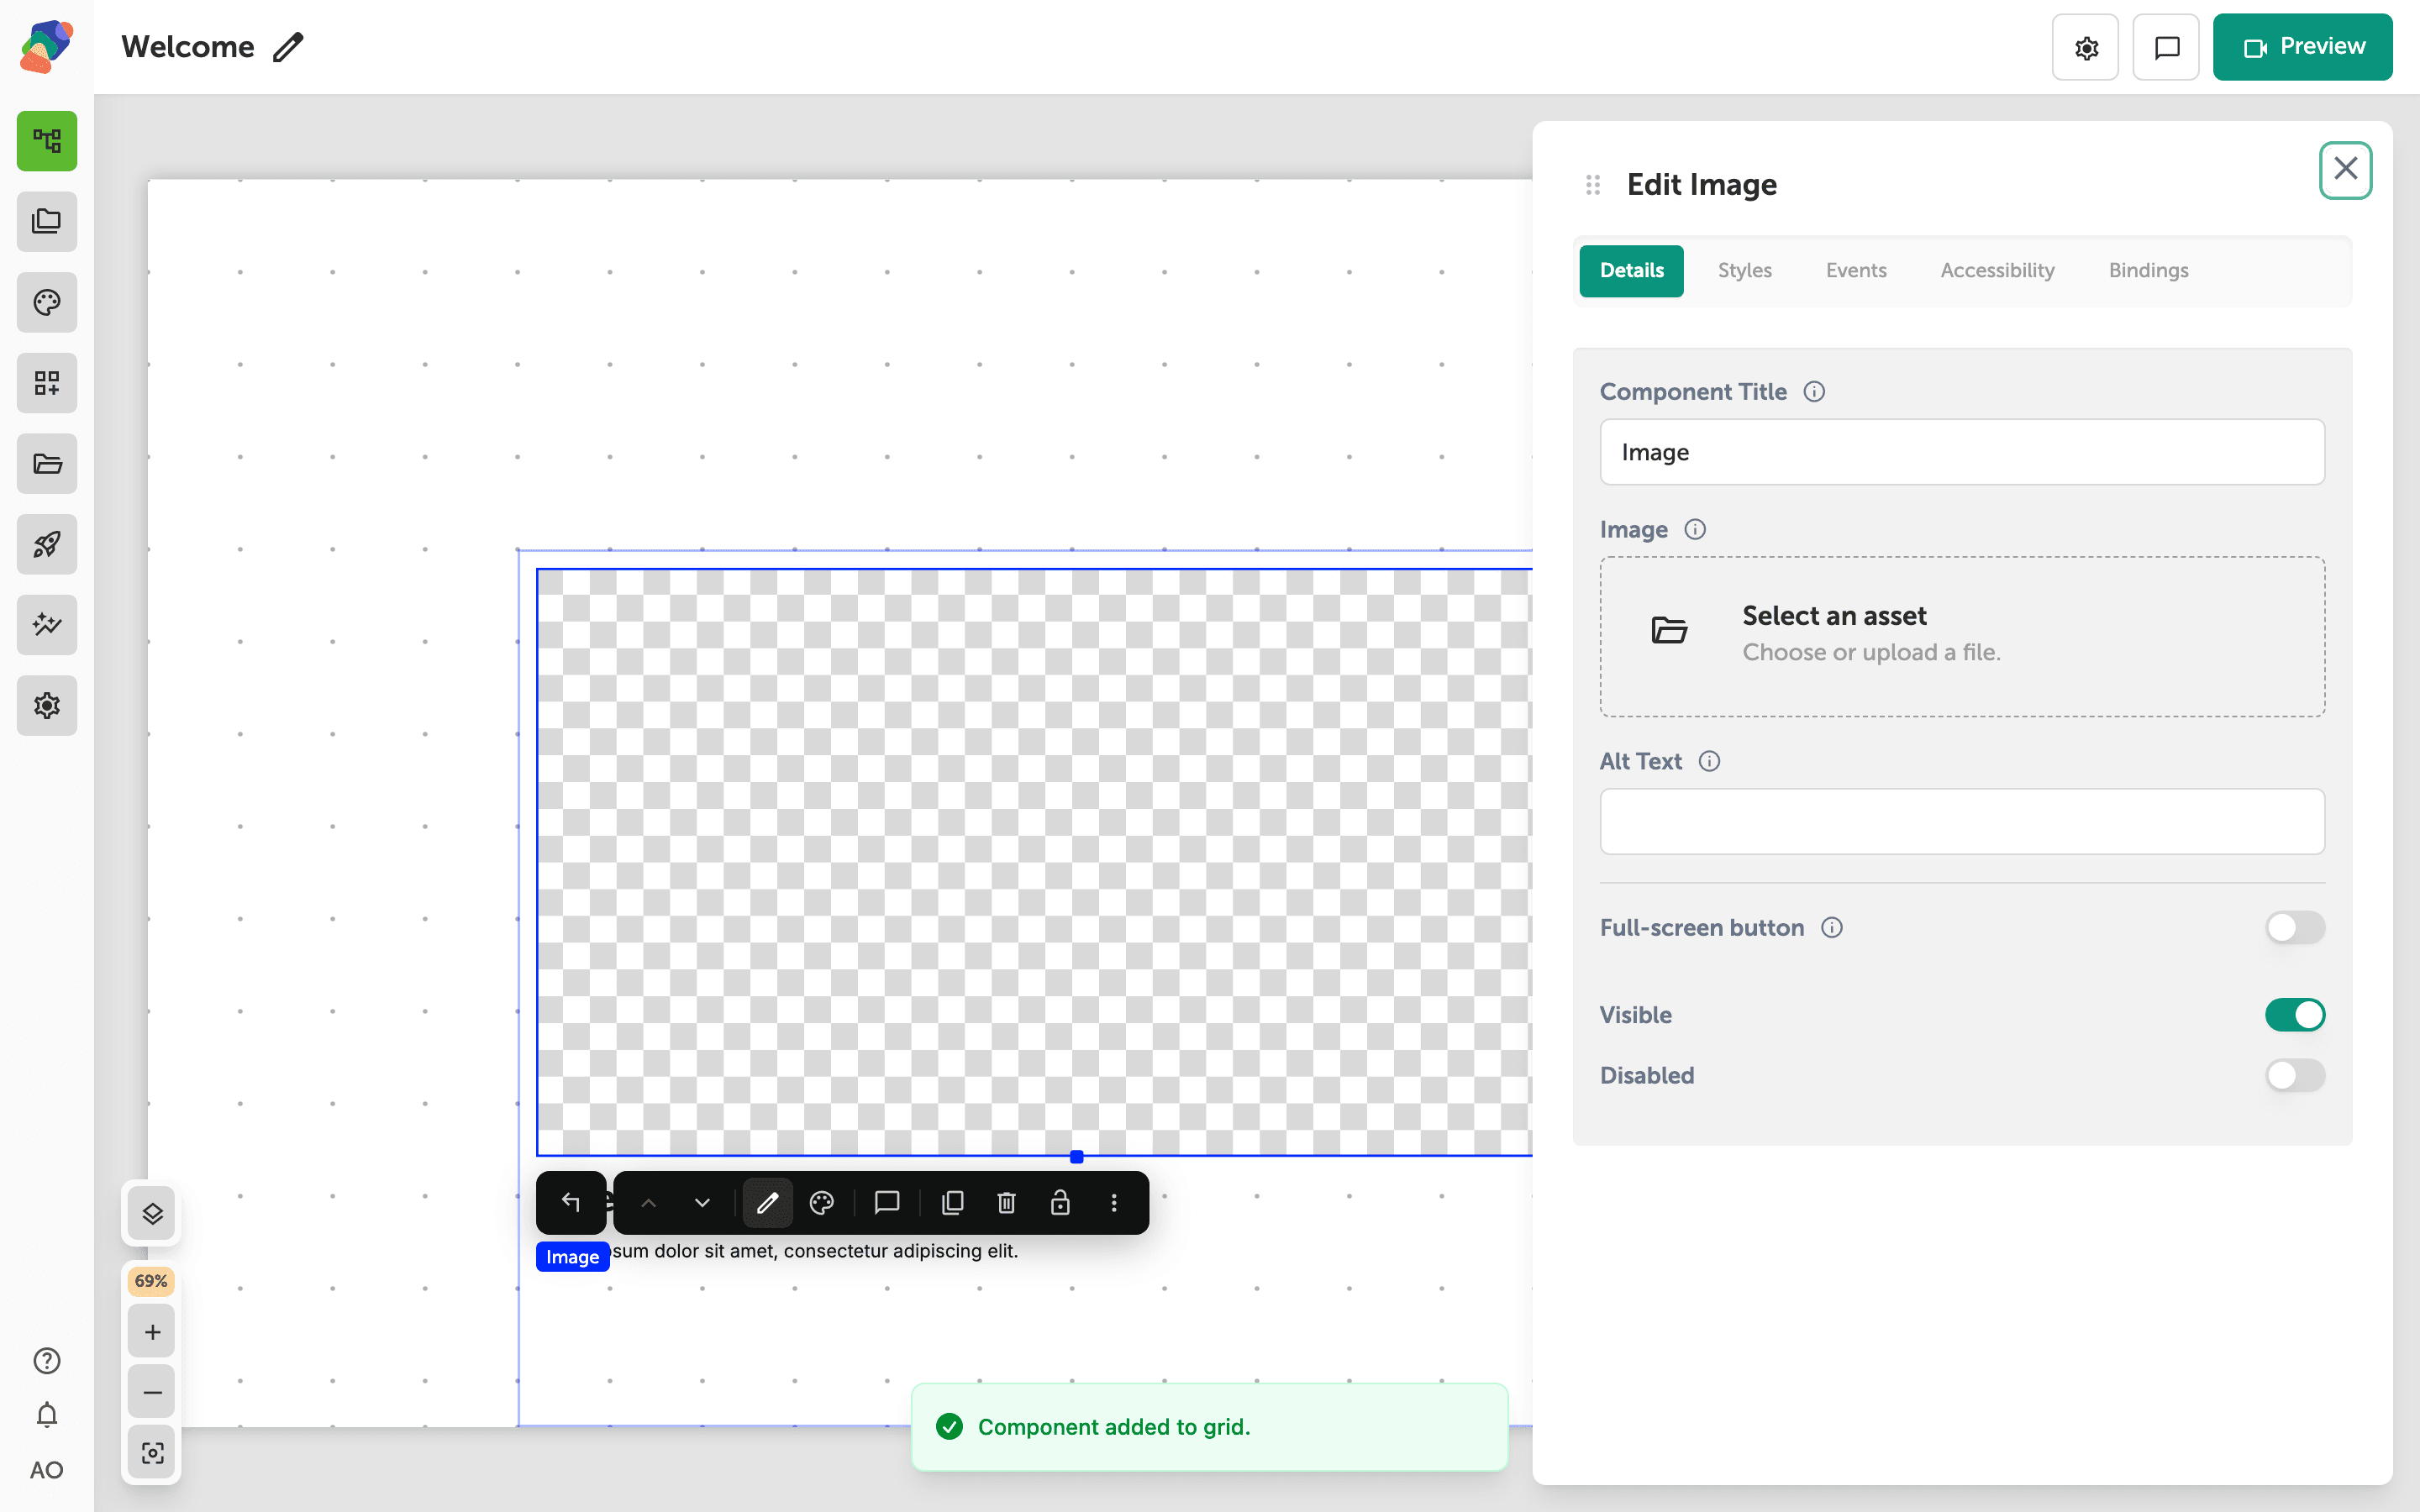
Task: Click the Preview button
Action: (x=2302, y=47)
